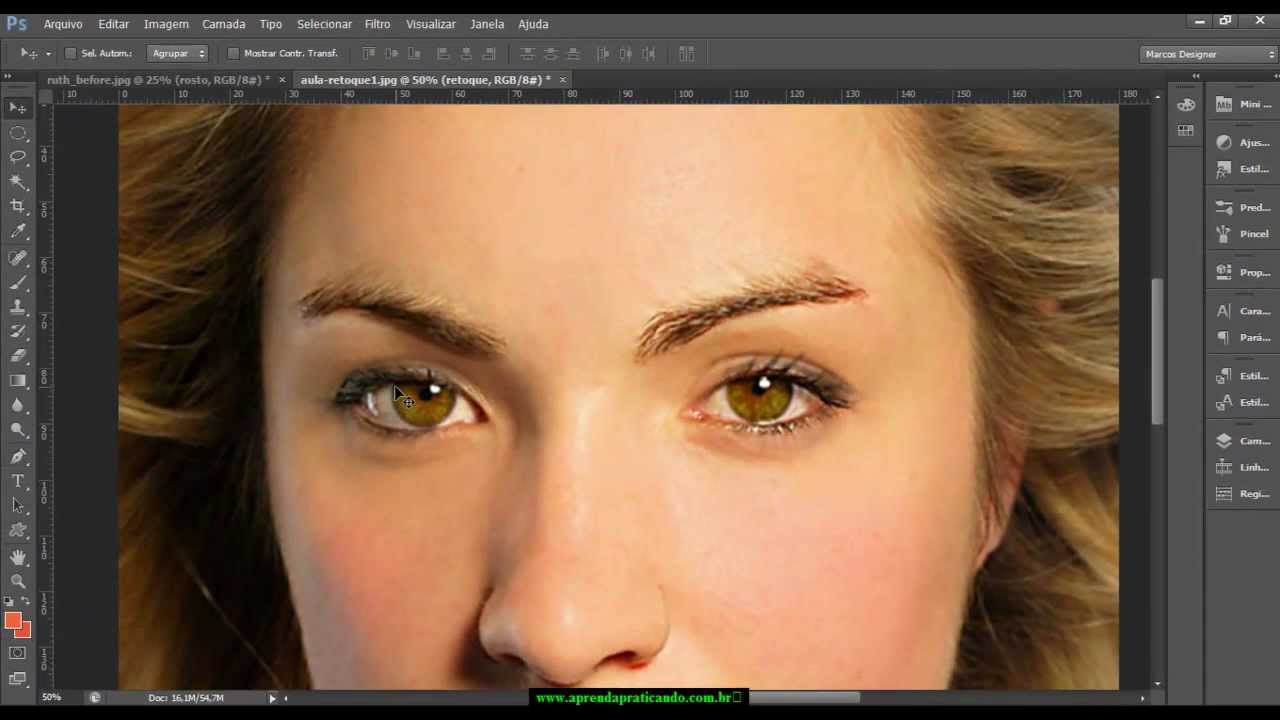
Task: Select the Zoom tool
Action: click(18, 581)
